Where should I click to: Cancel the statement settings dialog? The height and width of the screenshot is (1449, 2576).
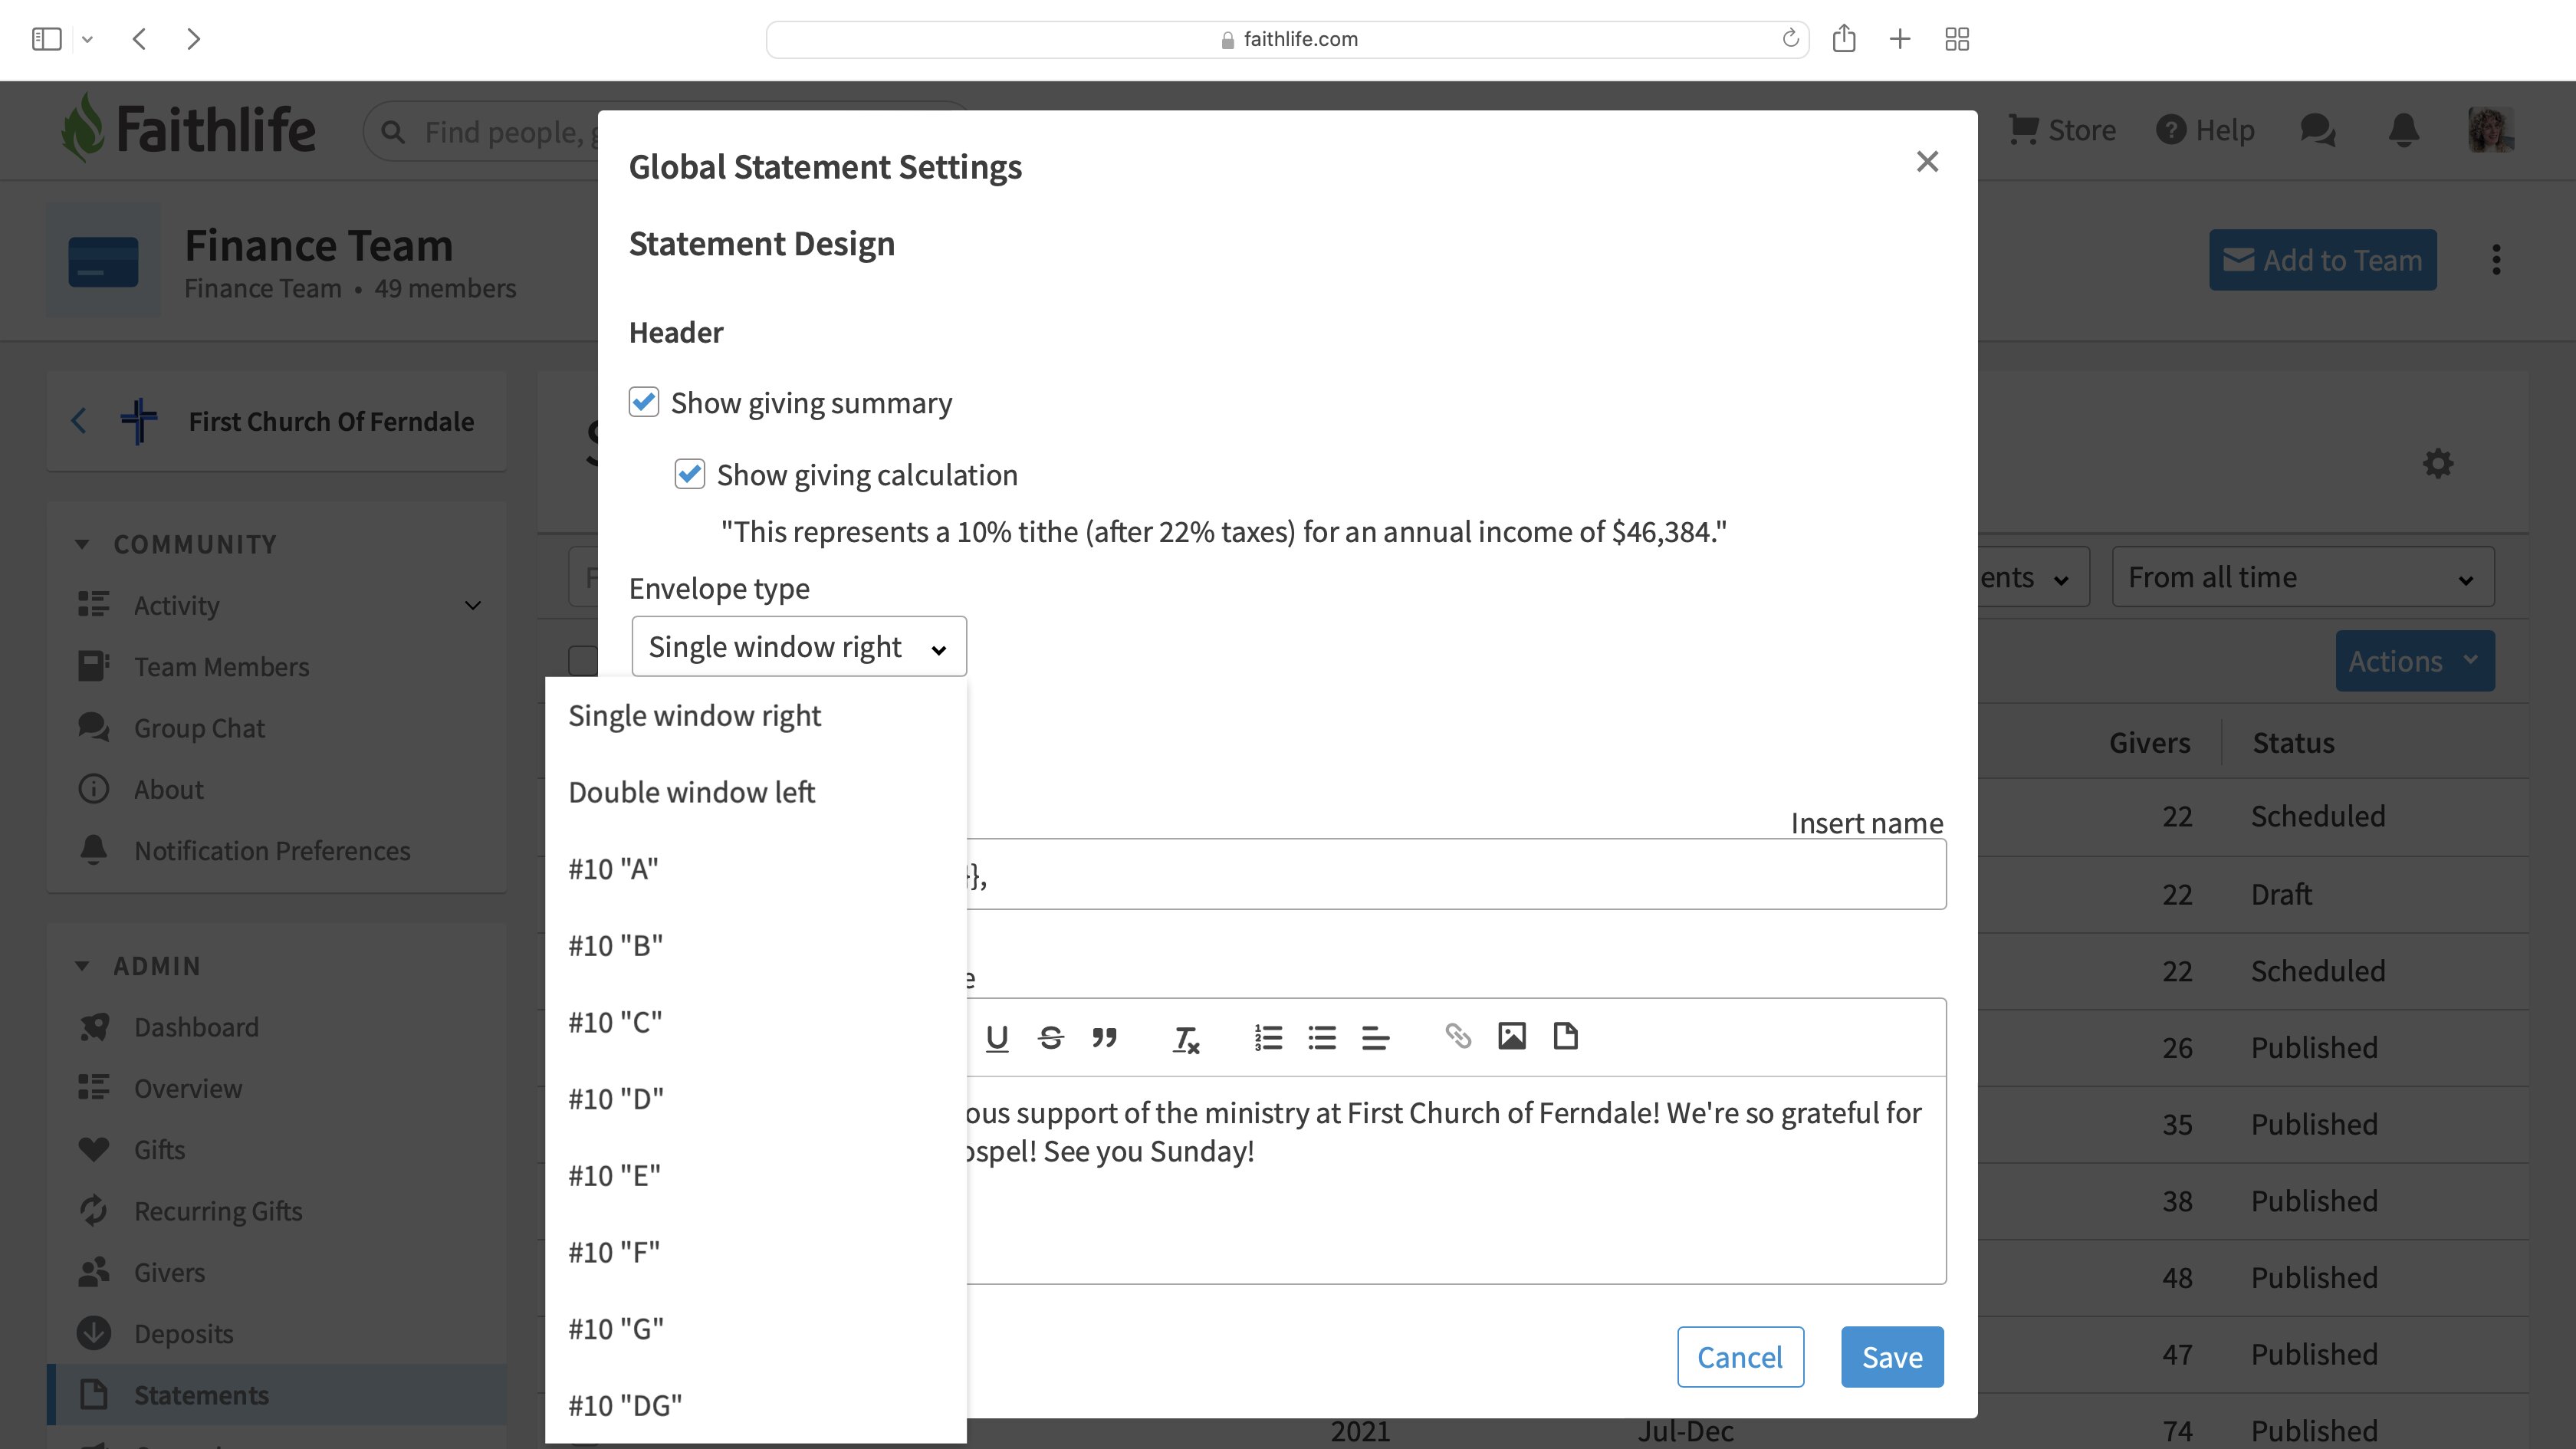1740,1357
